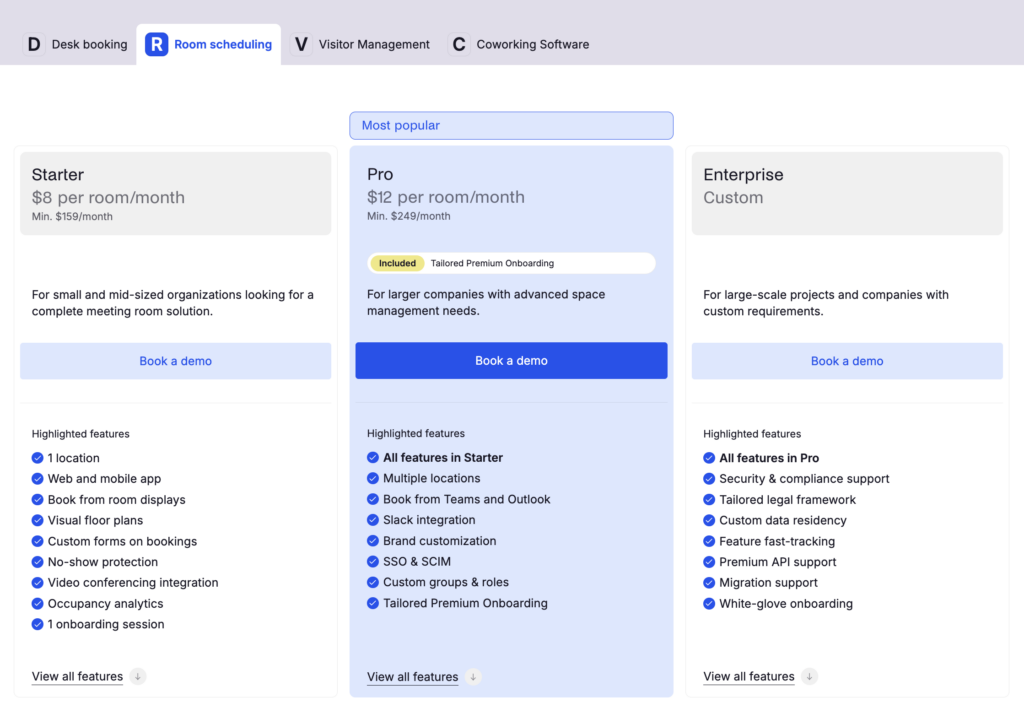The height and width of the screenshot is (713, 1024).
Task: Click the down-arrow icon in Starter plan
Action: click(x=138, y=676)
